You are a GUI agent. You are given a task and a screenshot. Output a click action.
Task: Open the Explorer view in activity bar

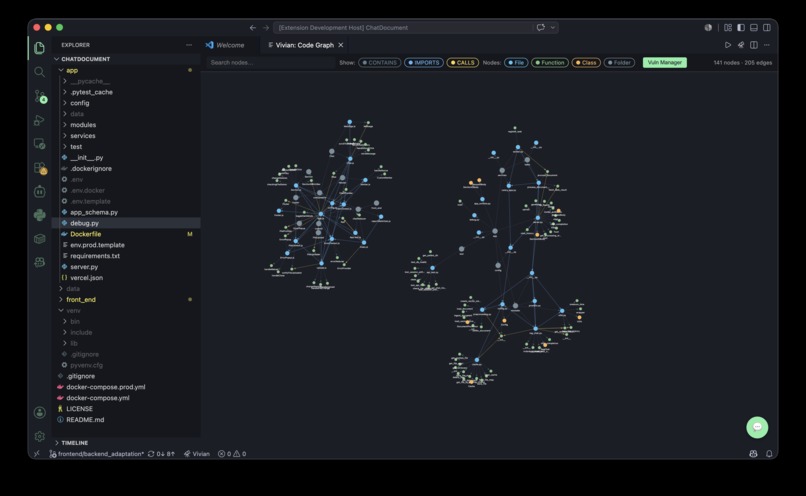[40, 48]
